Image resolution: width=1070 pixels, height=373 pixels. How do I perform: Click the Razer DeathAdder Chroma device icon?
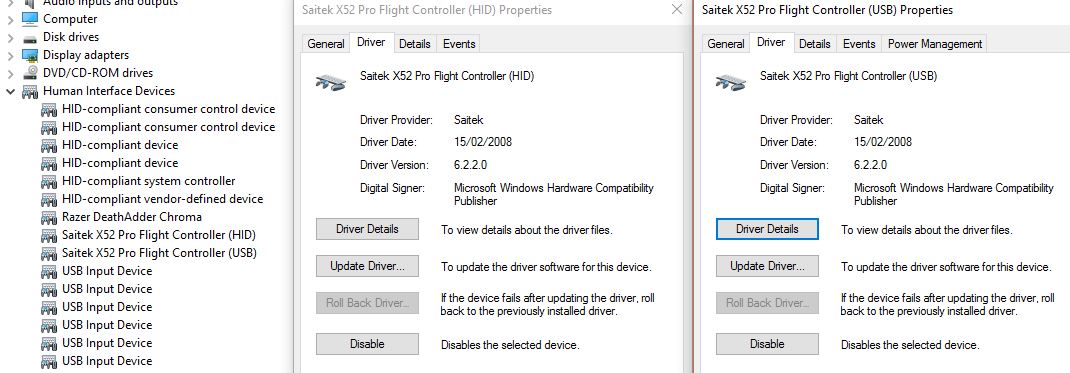coord(49,218)
